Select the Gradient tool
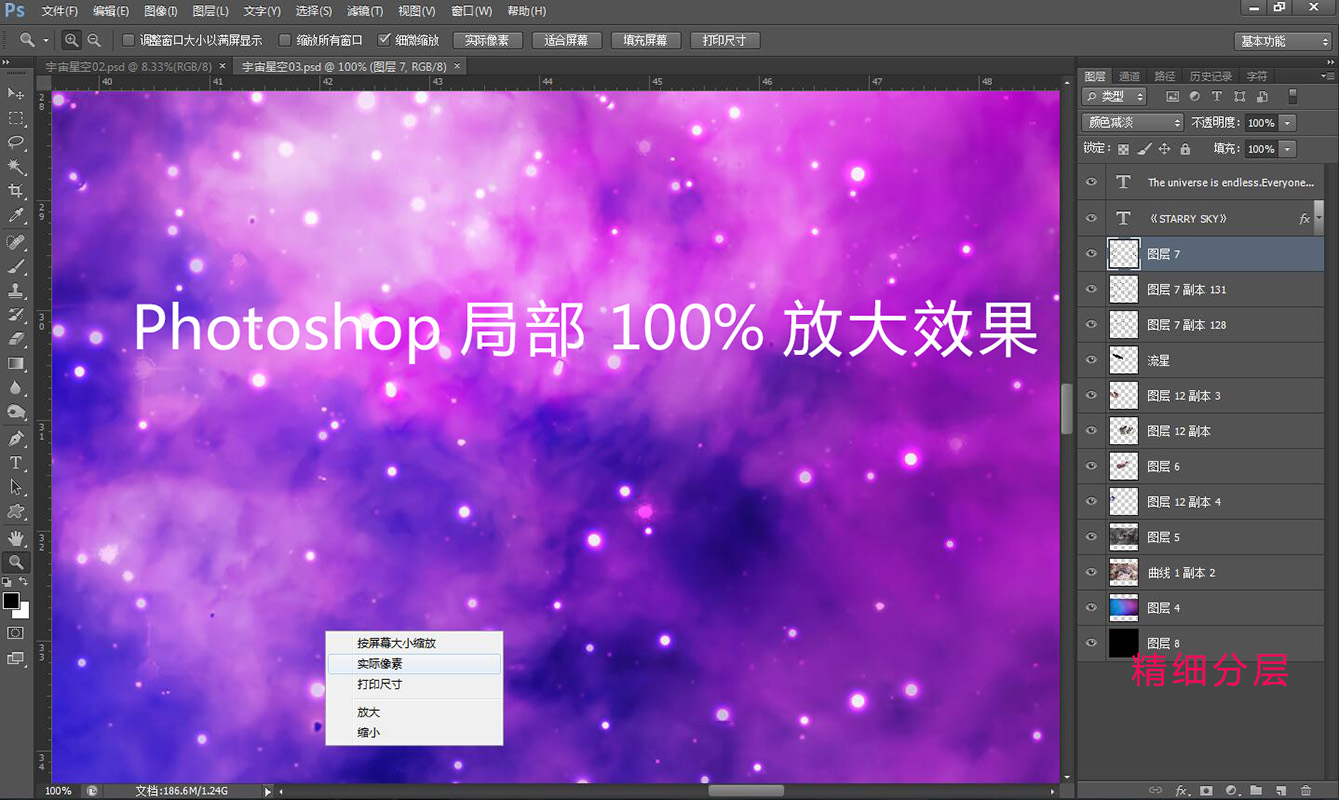Viewport: 1339px width, 800px height. [x=16, y=363]
